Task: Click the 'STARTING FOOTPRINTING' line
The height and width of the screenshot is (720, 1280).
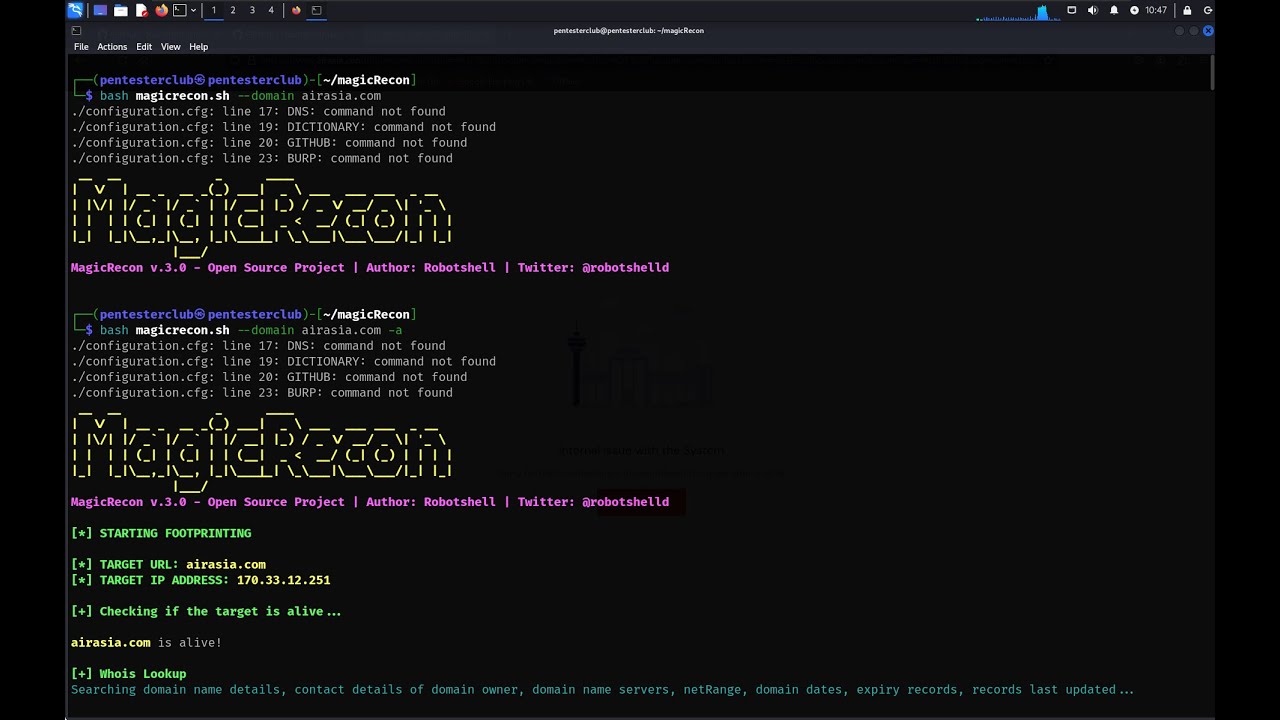Action: pyautogui.click(x=161, y=533)
